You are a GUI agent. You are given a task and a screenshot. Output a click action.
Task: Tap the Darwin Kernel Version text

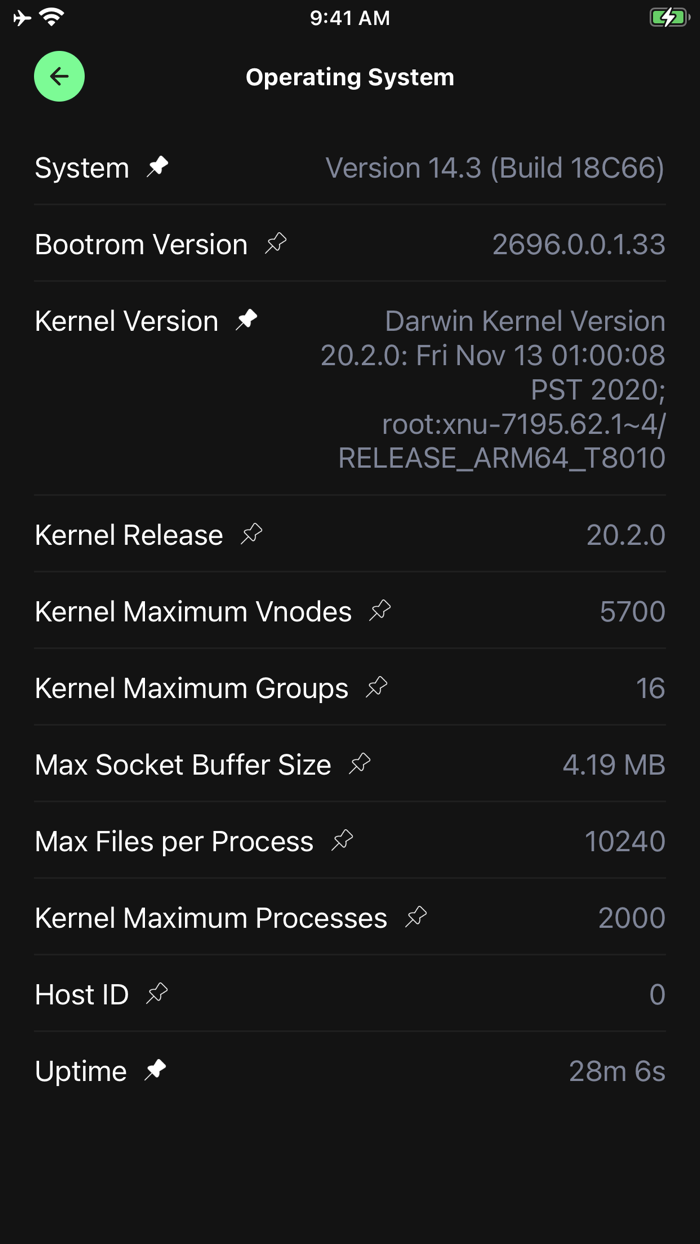(x=494, y=389)
